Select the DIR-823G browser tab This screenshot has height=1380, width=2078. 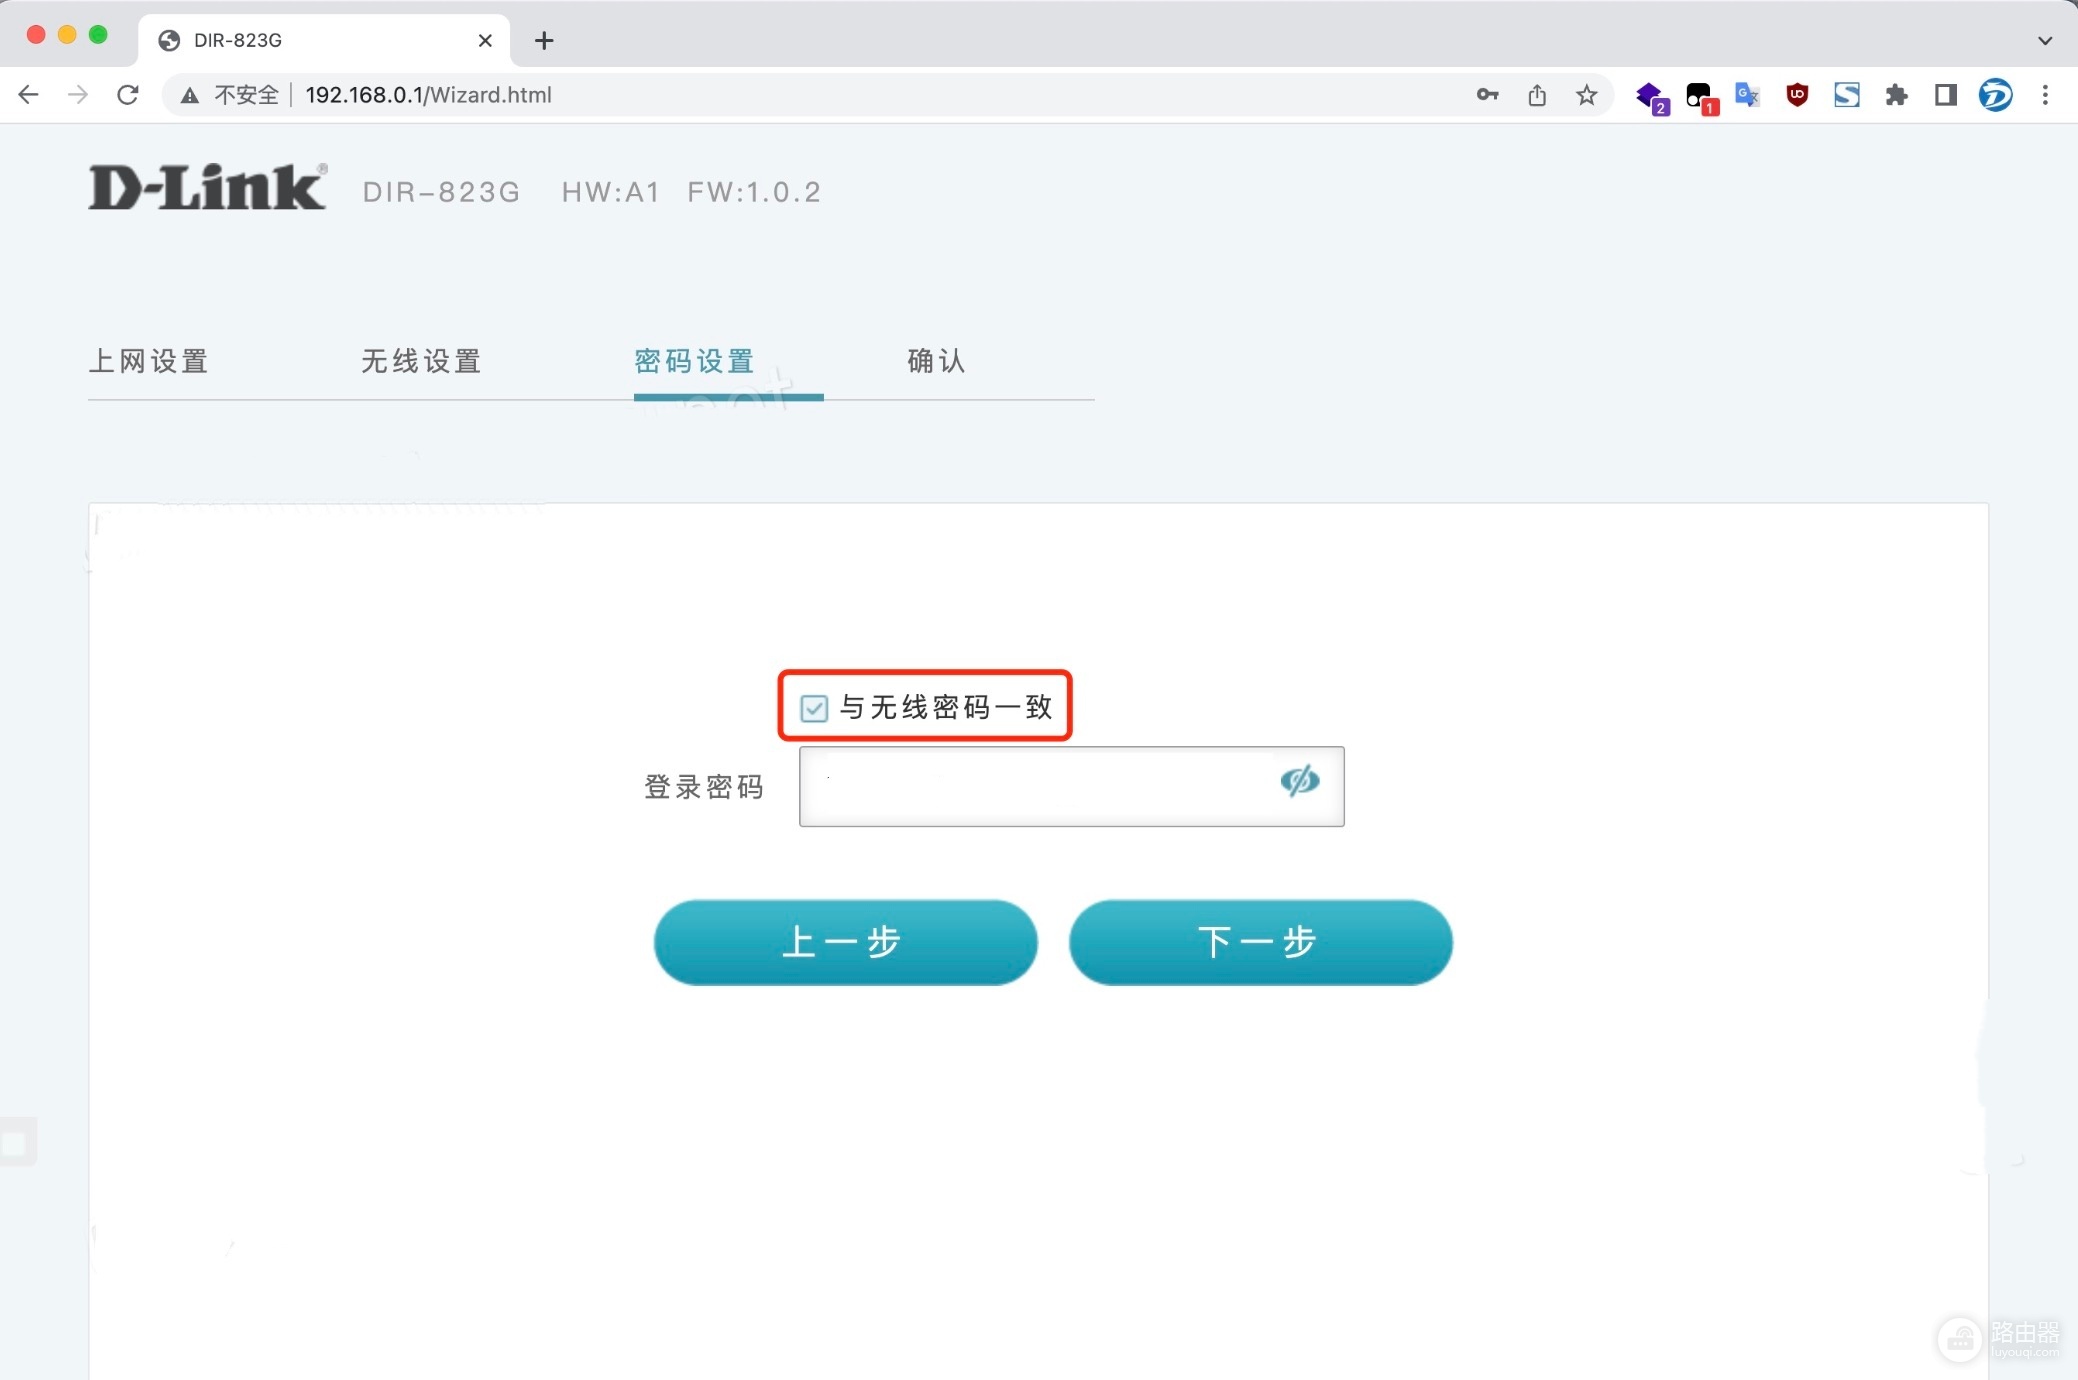click(325, 40)
